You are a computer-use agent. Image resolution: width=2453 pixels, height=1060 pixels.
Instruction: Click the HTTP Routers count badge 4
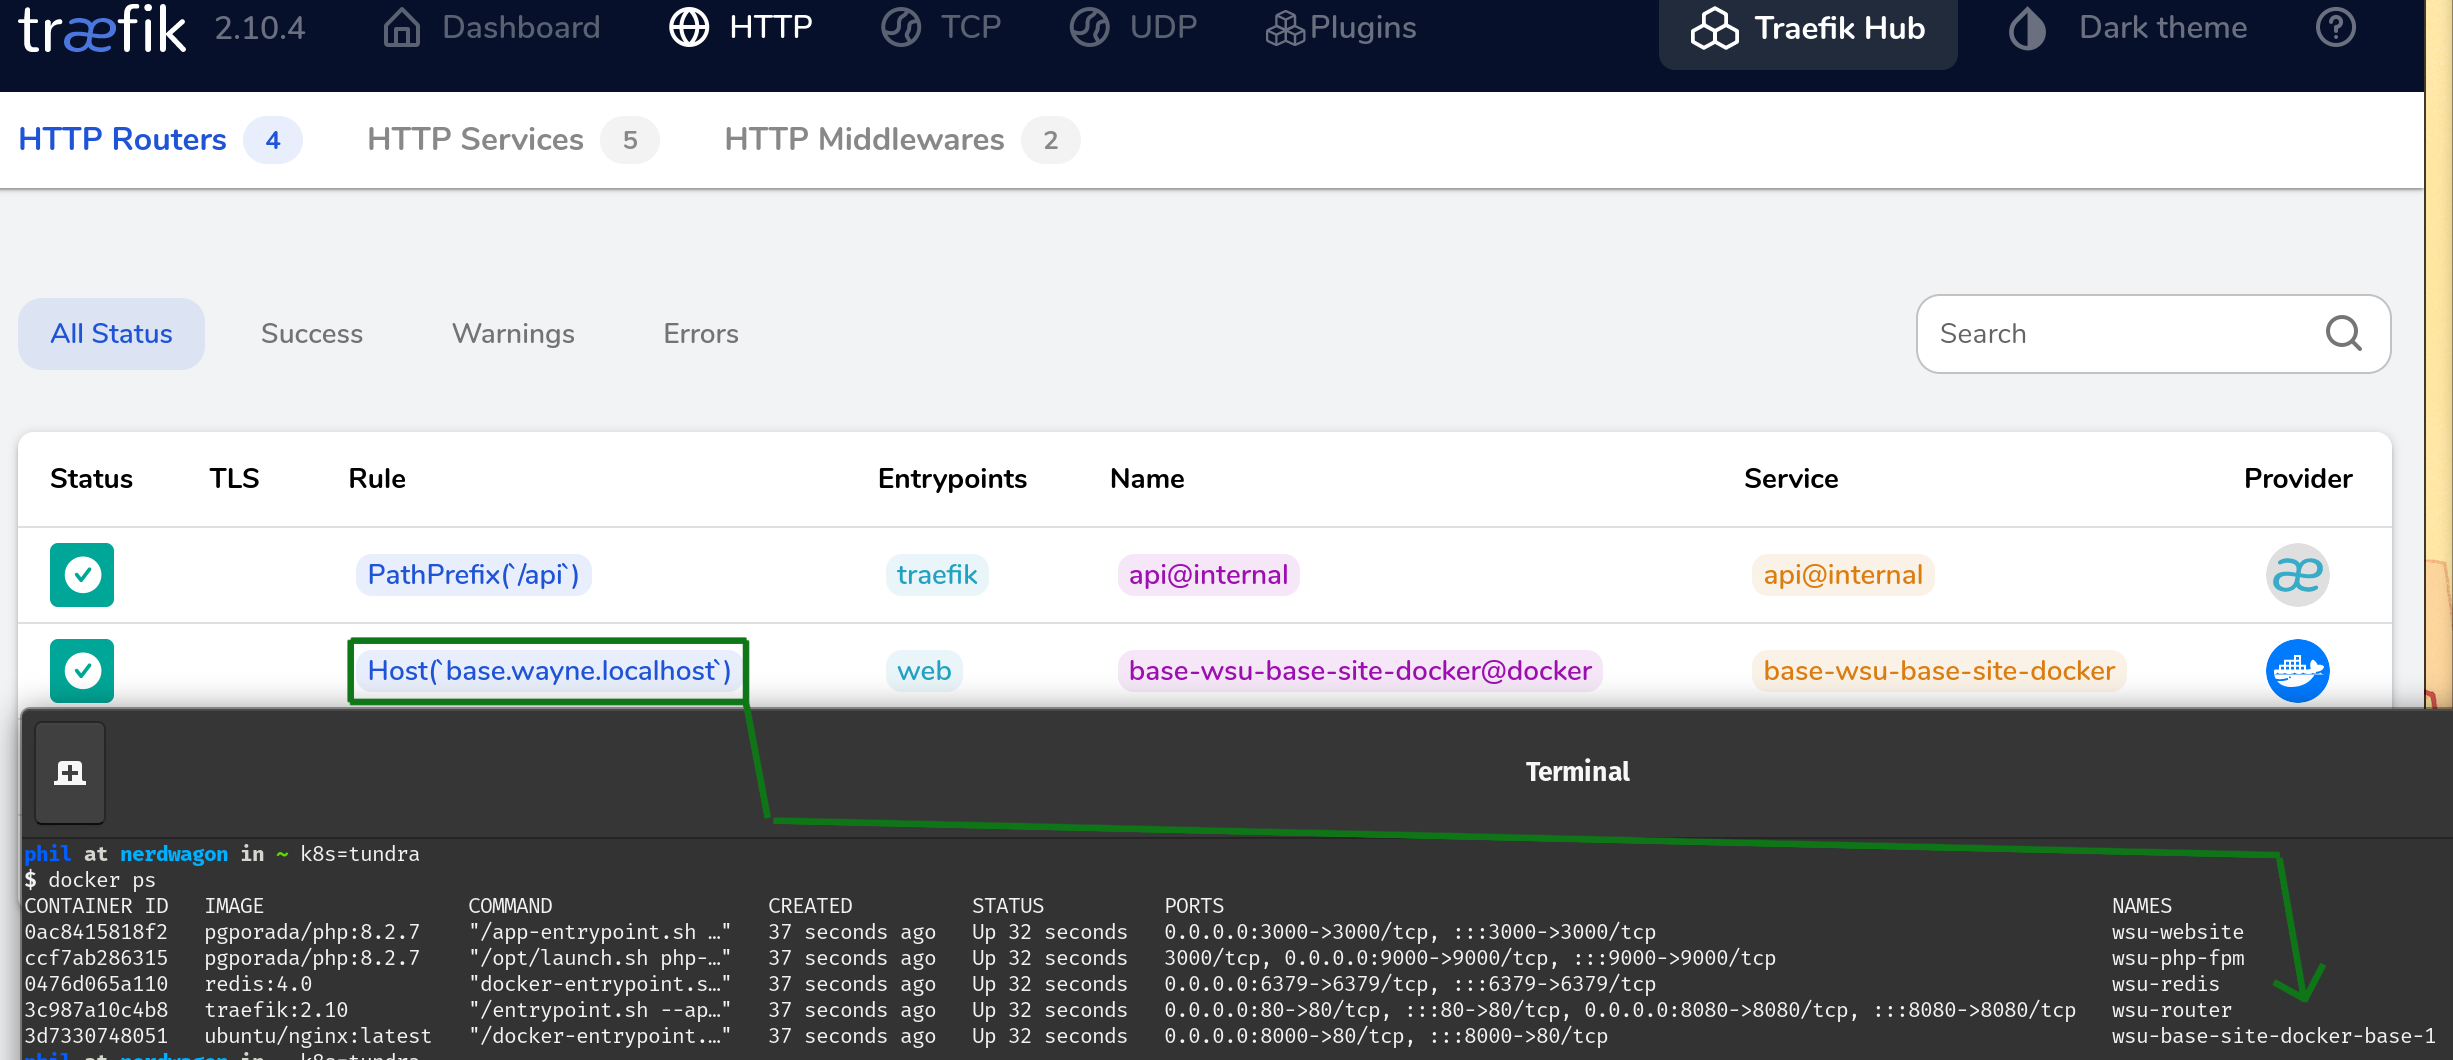coord(272,140)
